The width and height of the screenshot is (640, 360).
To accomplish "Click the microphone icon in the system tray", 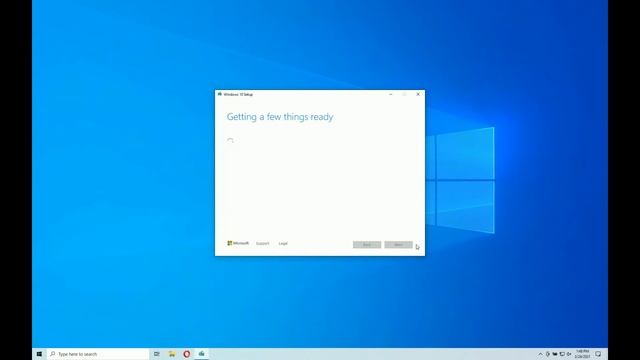I will [548, 354].
